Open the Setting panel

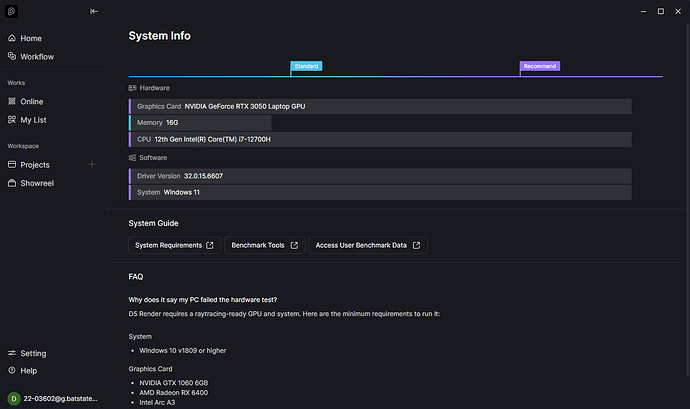point(33,353)
